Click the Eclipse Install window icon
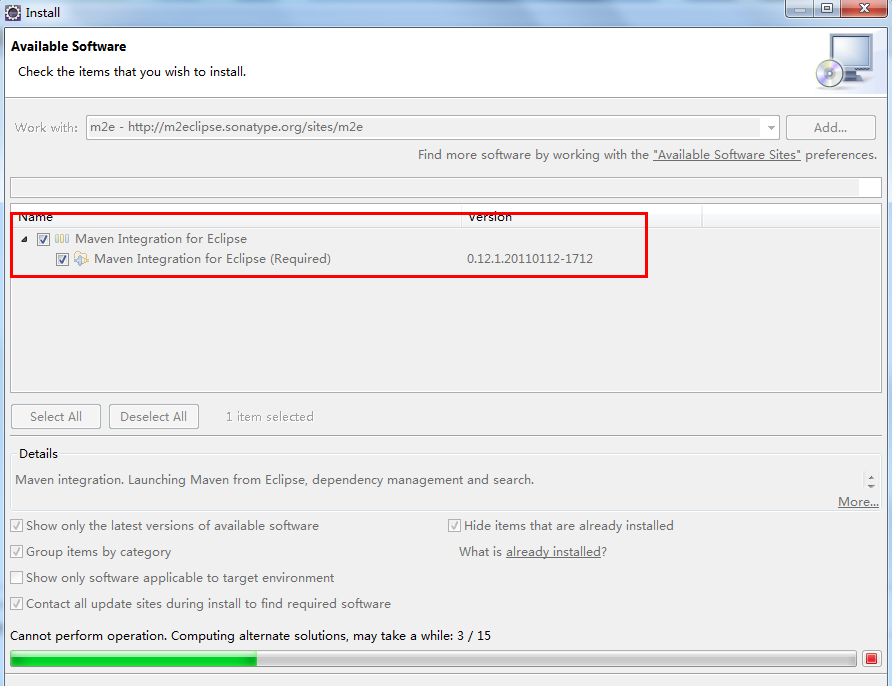892x686 pixels. pyautogui.click(x=13, y=12)
